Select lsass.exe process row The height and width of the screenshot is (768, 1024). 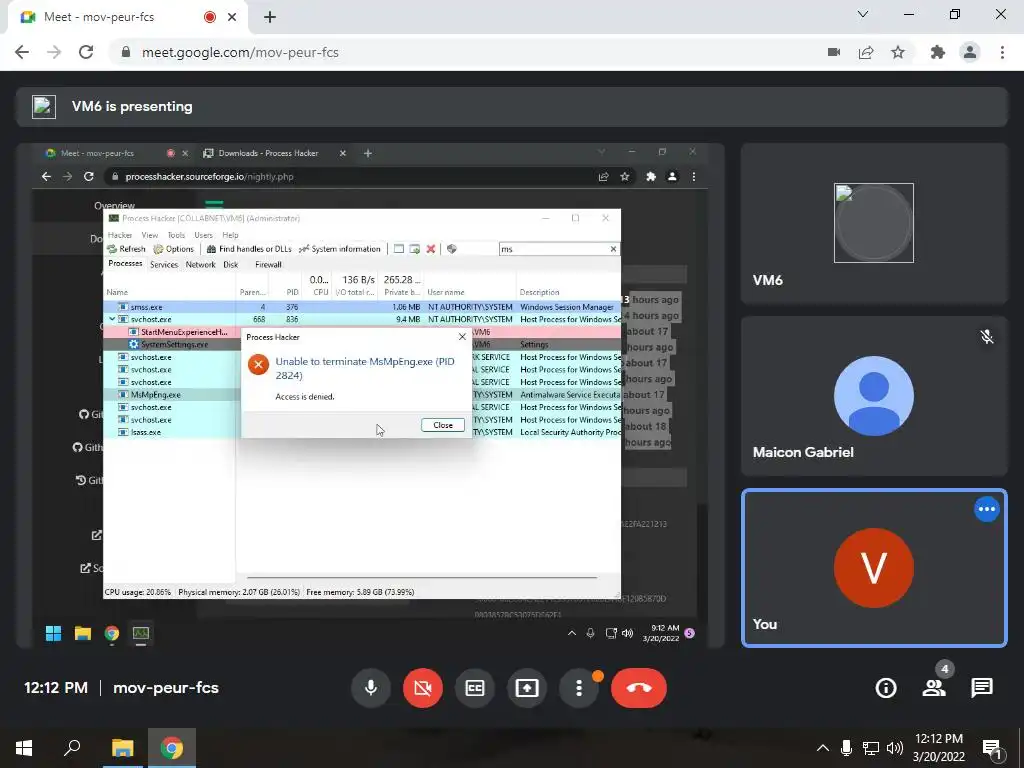pos(362,432)
